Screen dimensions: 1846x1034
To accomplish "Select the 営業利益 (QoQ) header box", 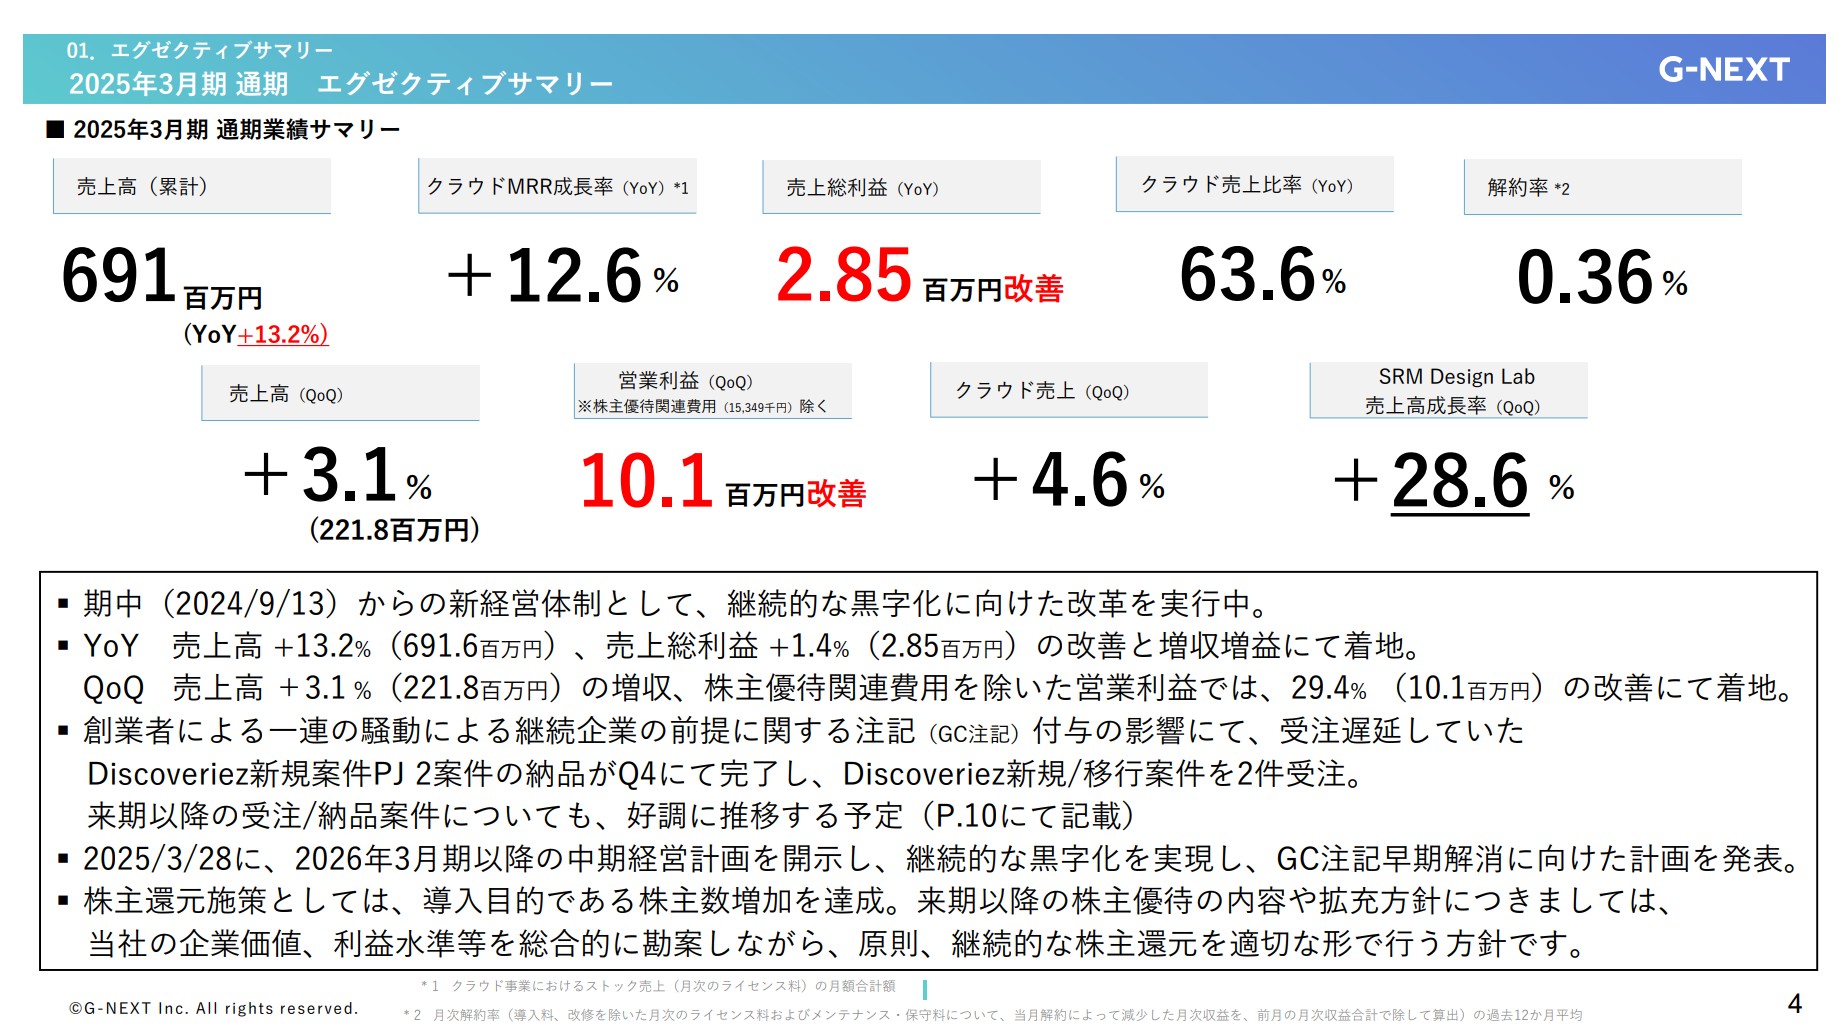I will [x=712, y=392].
